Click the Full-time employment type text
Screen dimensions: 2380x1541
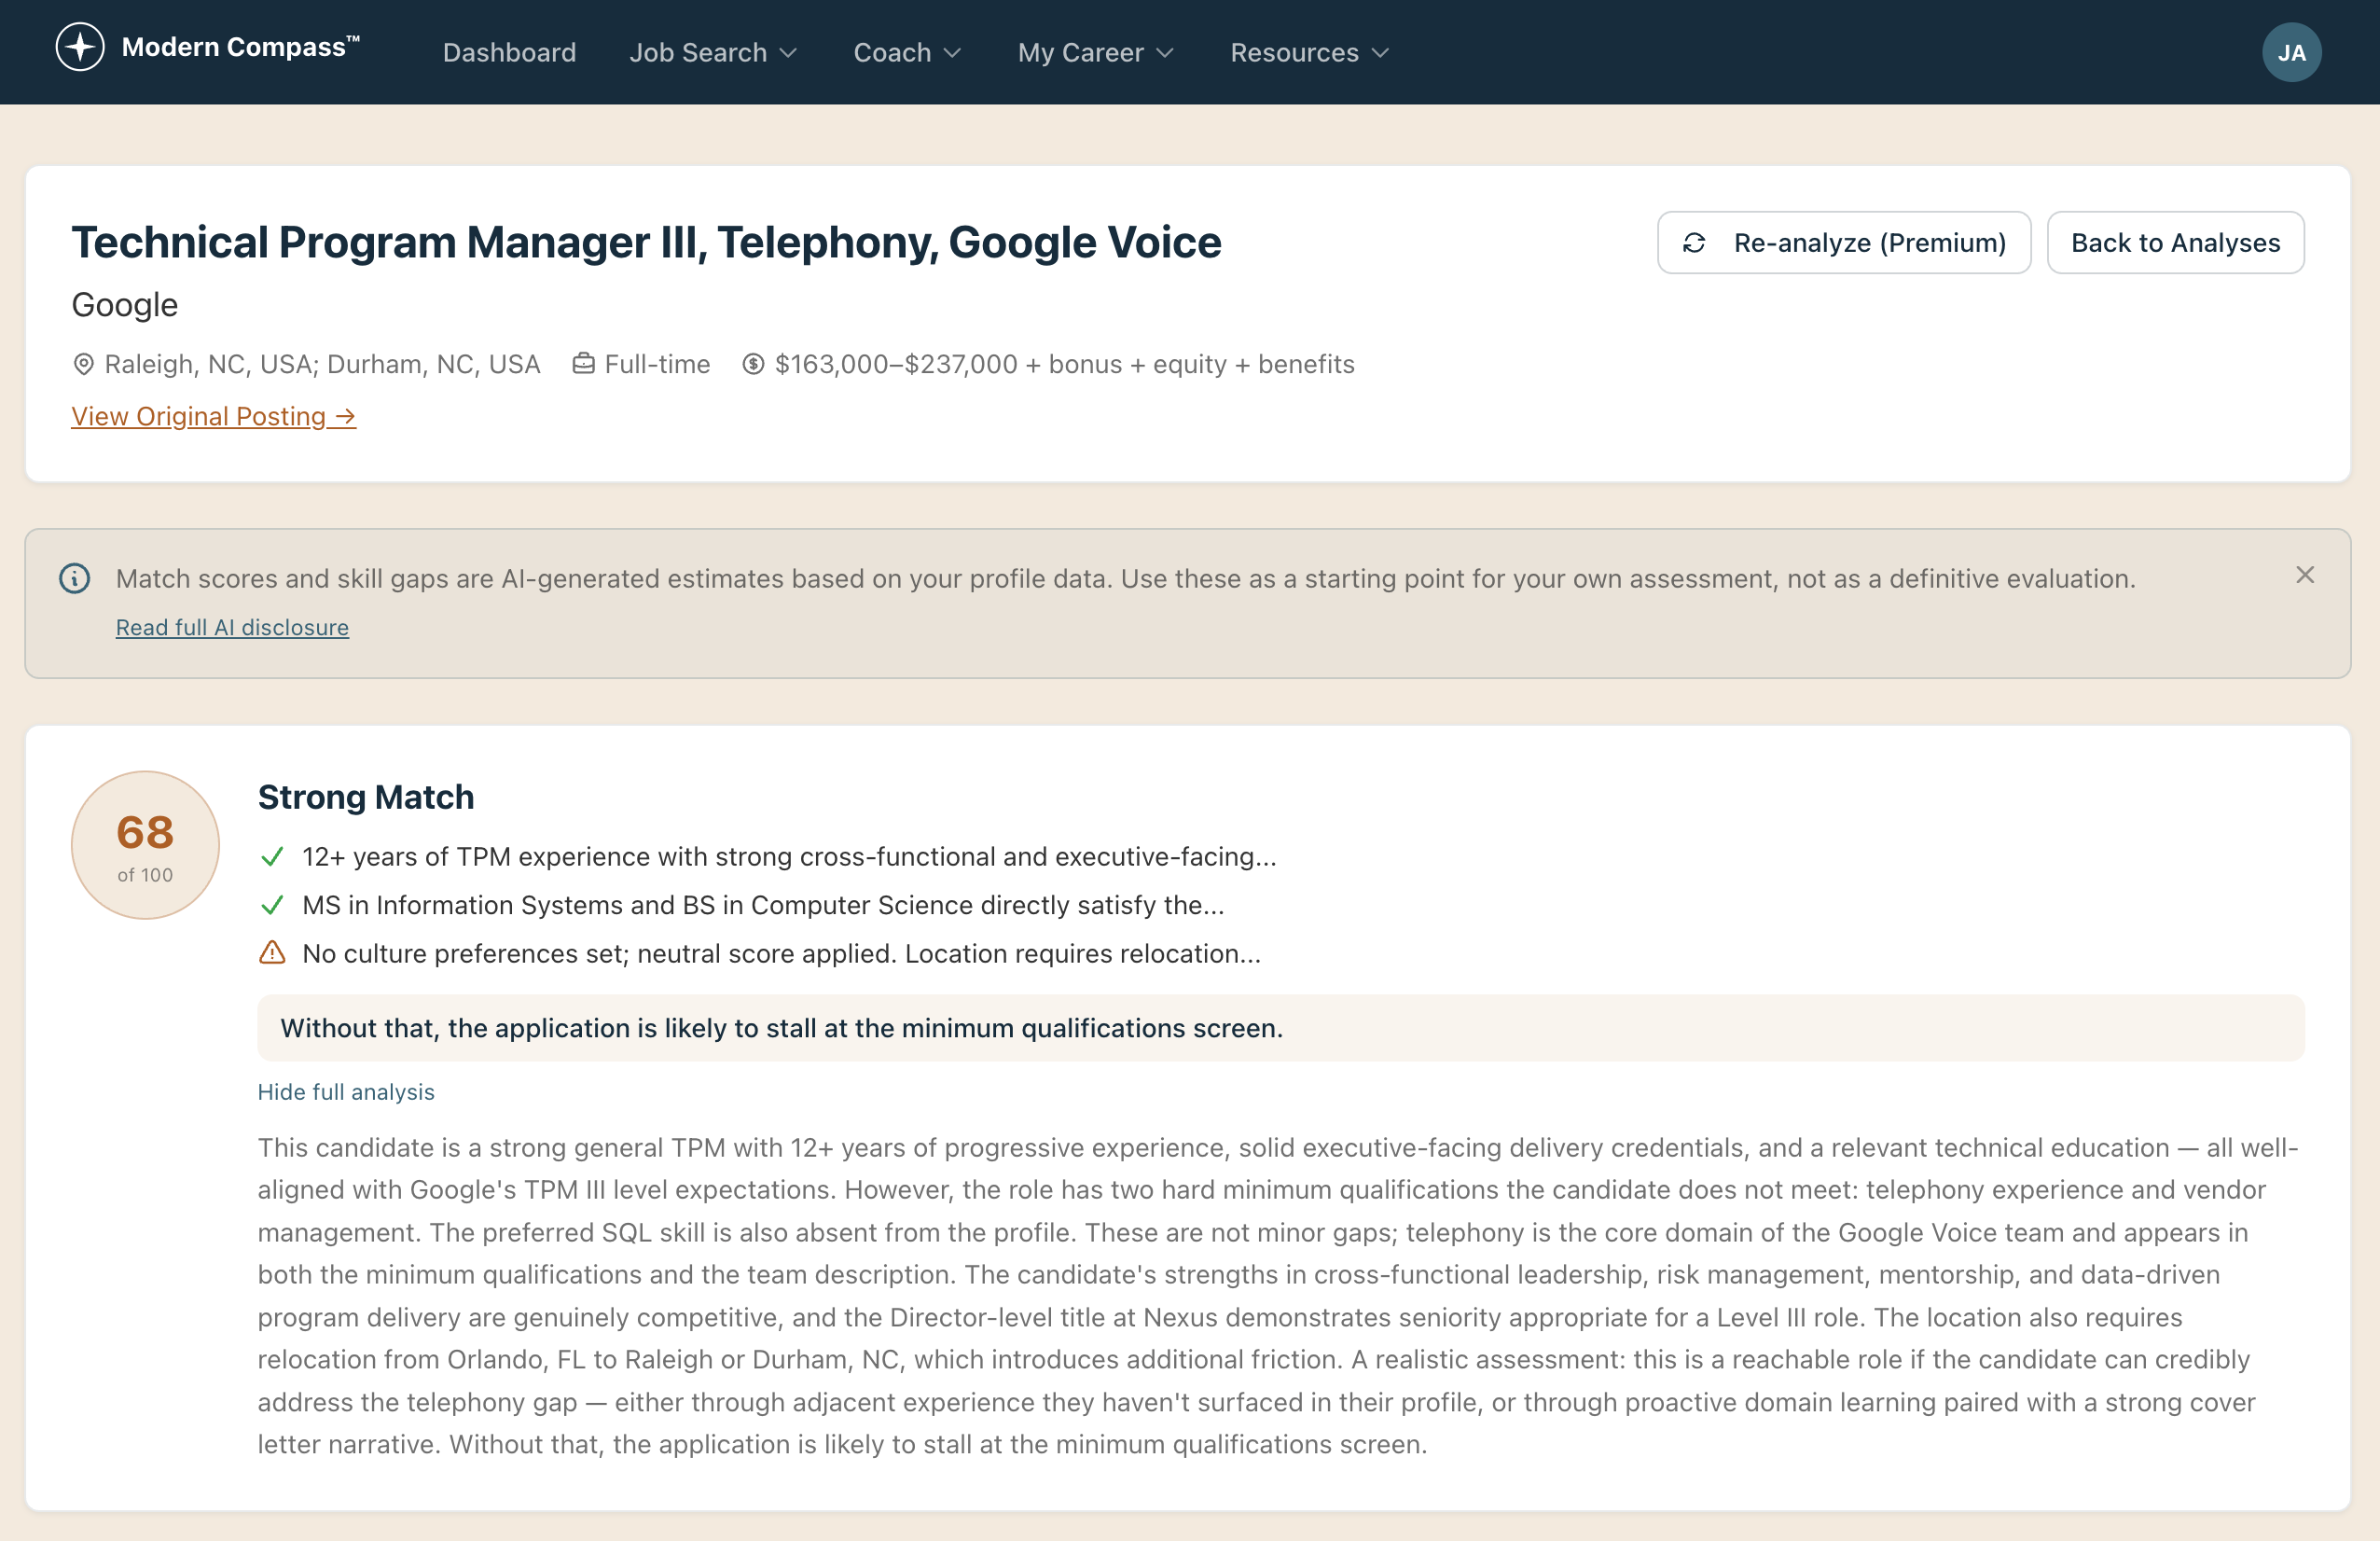coord(657,364)
